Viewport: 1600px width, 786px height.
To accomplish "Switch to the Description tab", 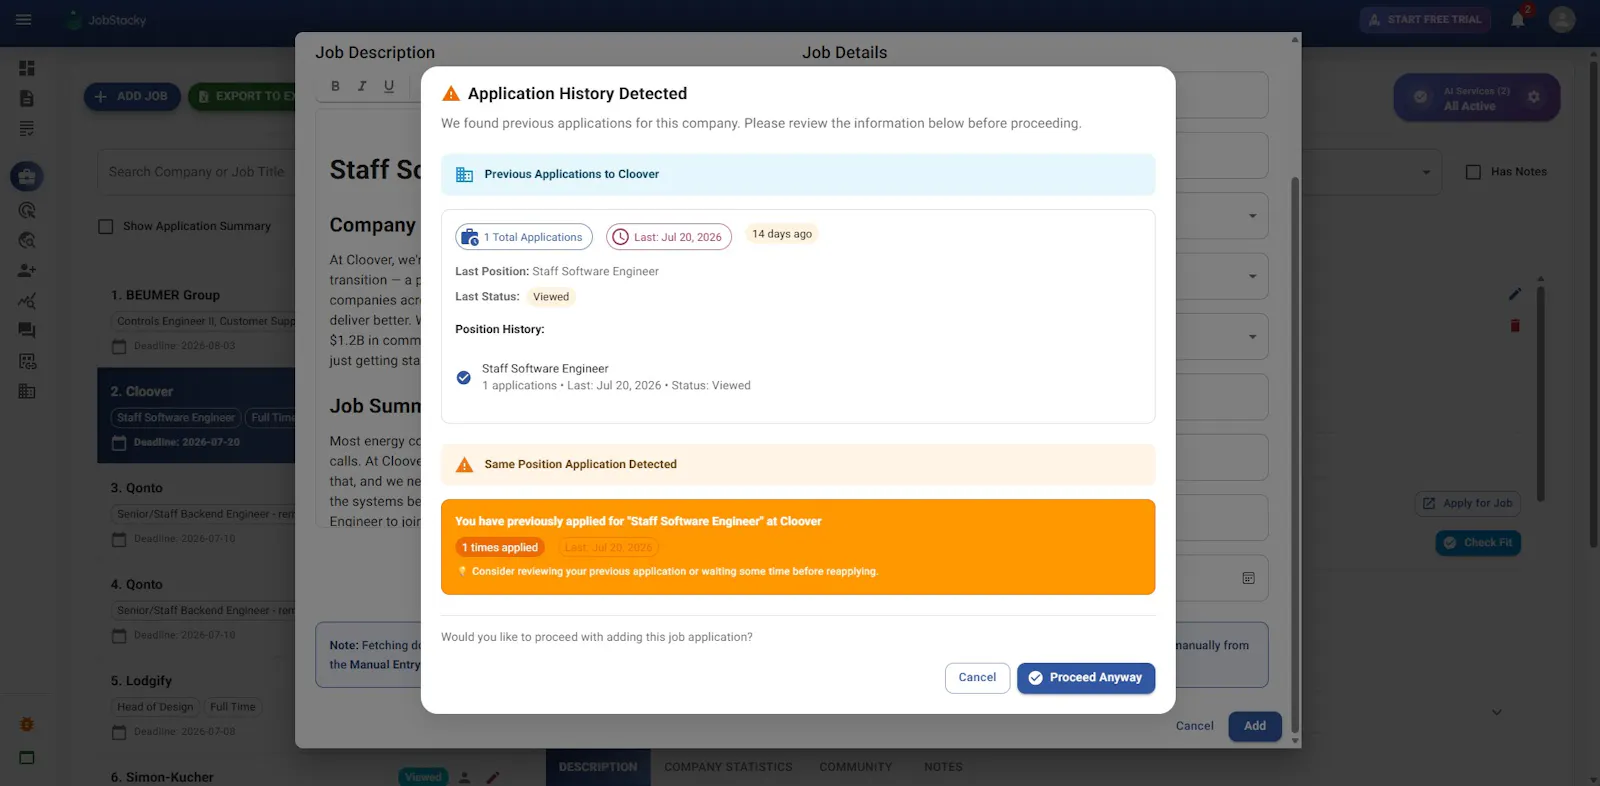I will pos(598,767).
